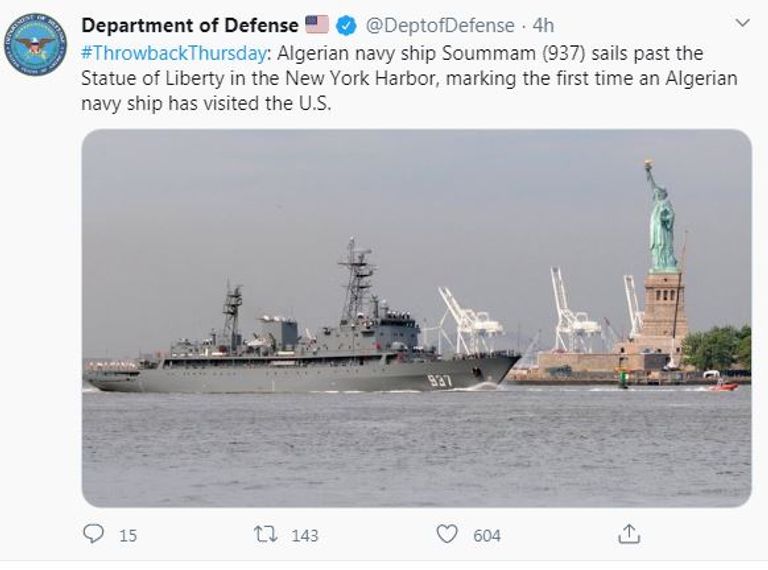768x570 pixels.
Task: Click the reply speech bubble icon
Action: click(93, 534)
